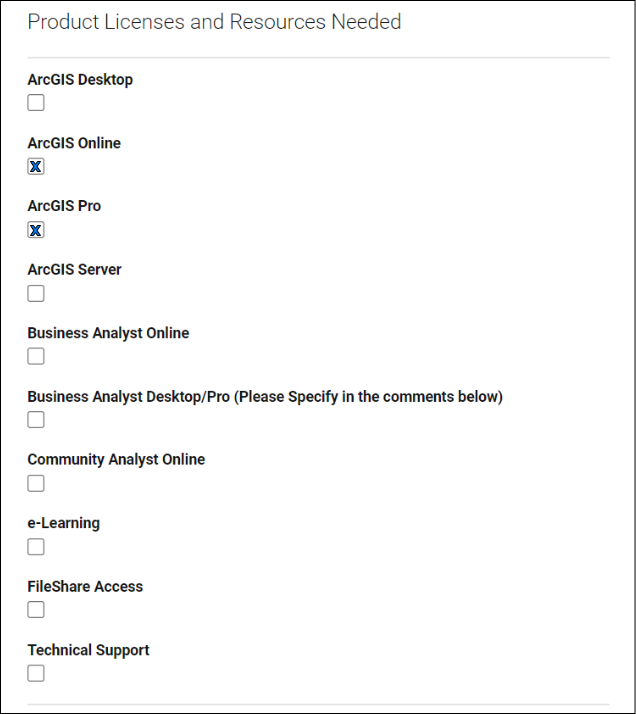Click the 'Business Analyst Online' label text
This screenshot has height=714, width=636.
click(108, 333)
